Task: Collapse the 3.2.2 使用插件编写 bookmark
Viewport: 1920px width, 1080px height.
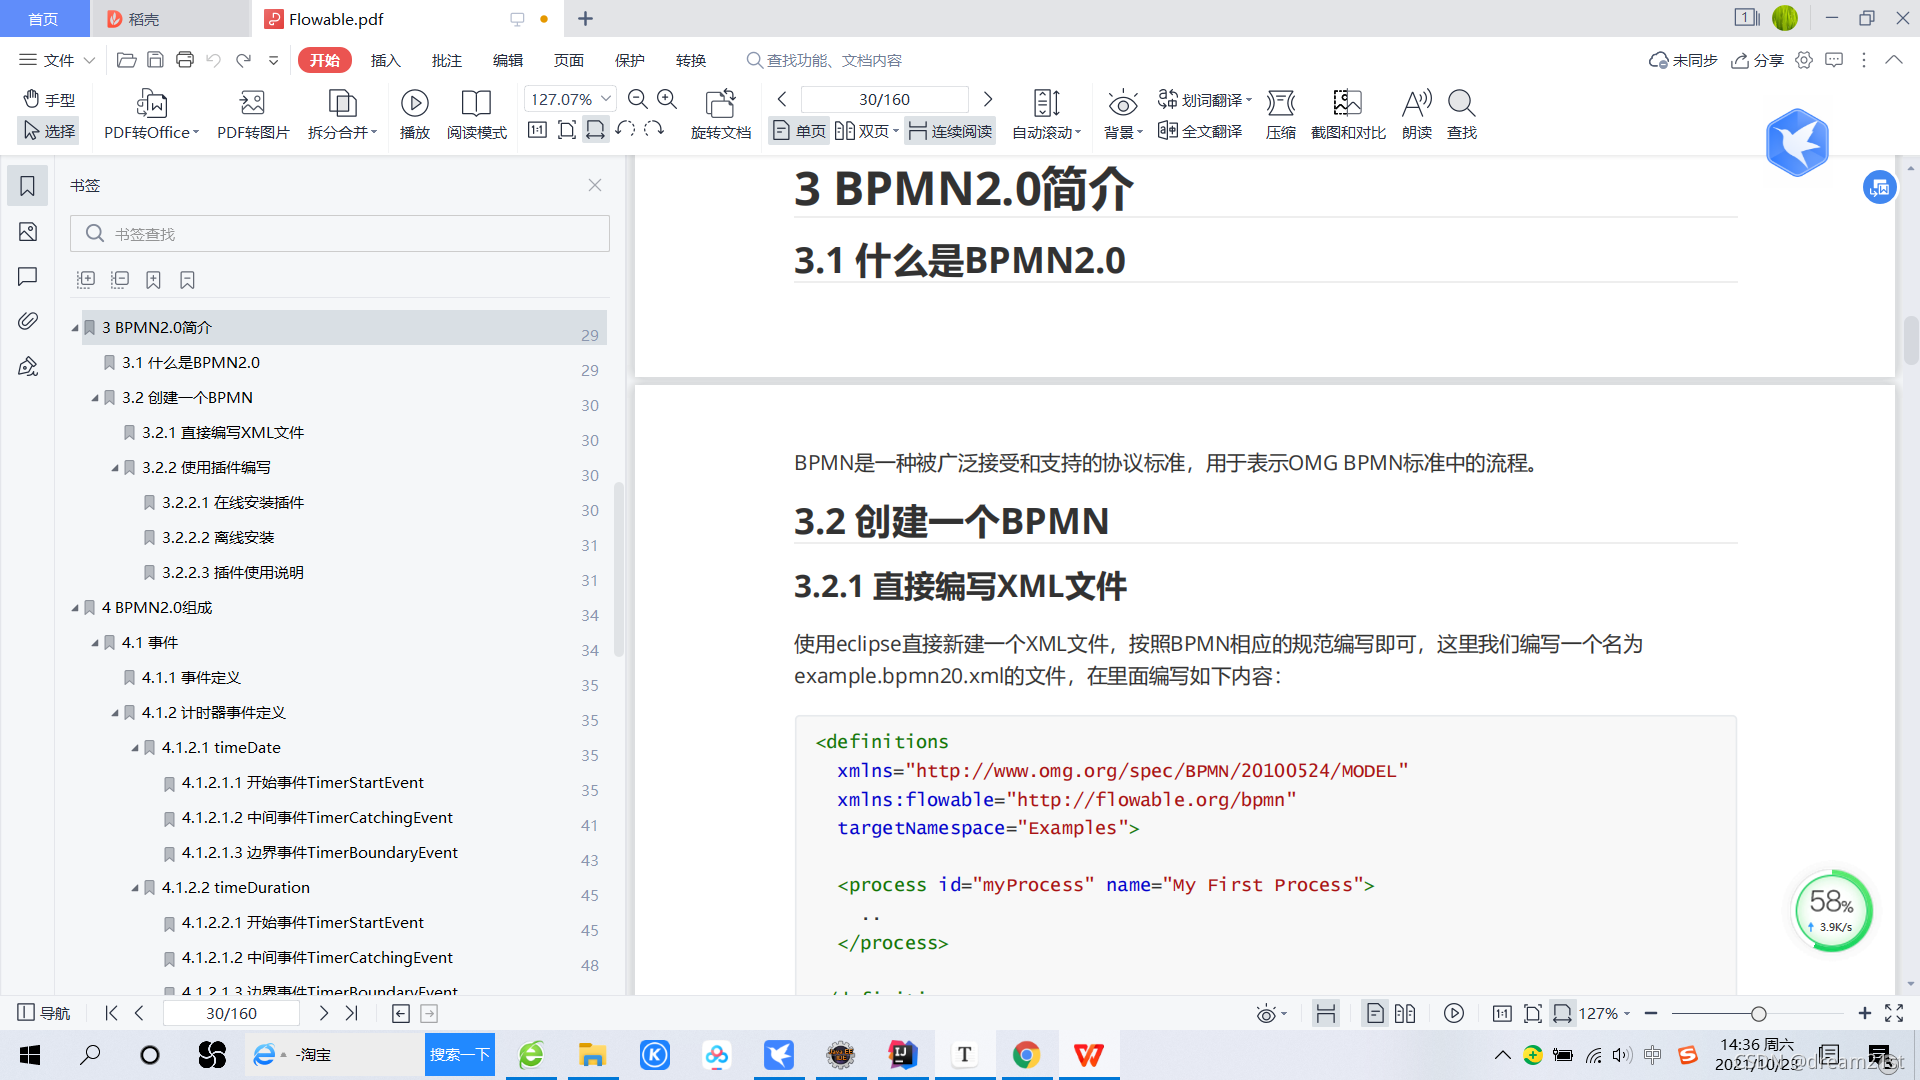Action: click(115, 468)
